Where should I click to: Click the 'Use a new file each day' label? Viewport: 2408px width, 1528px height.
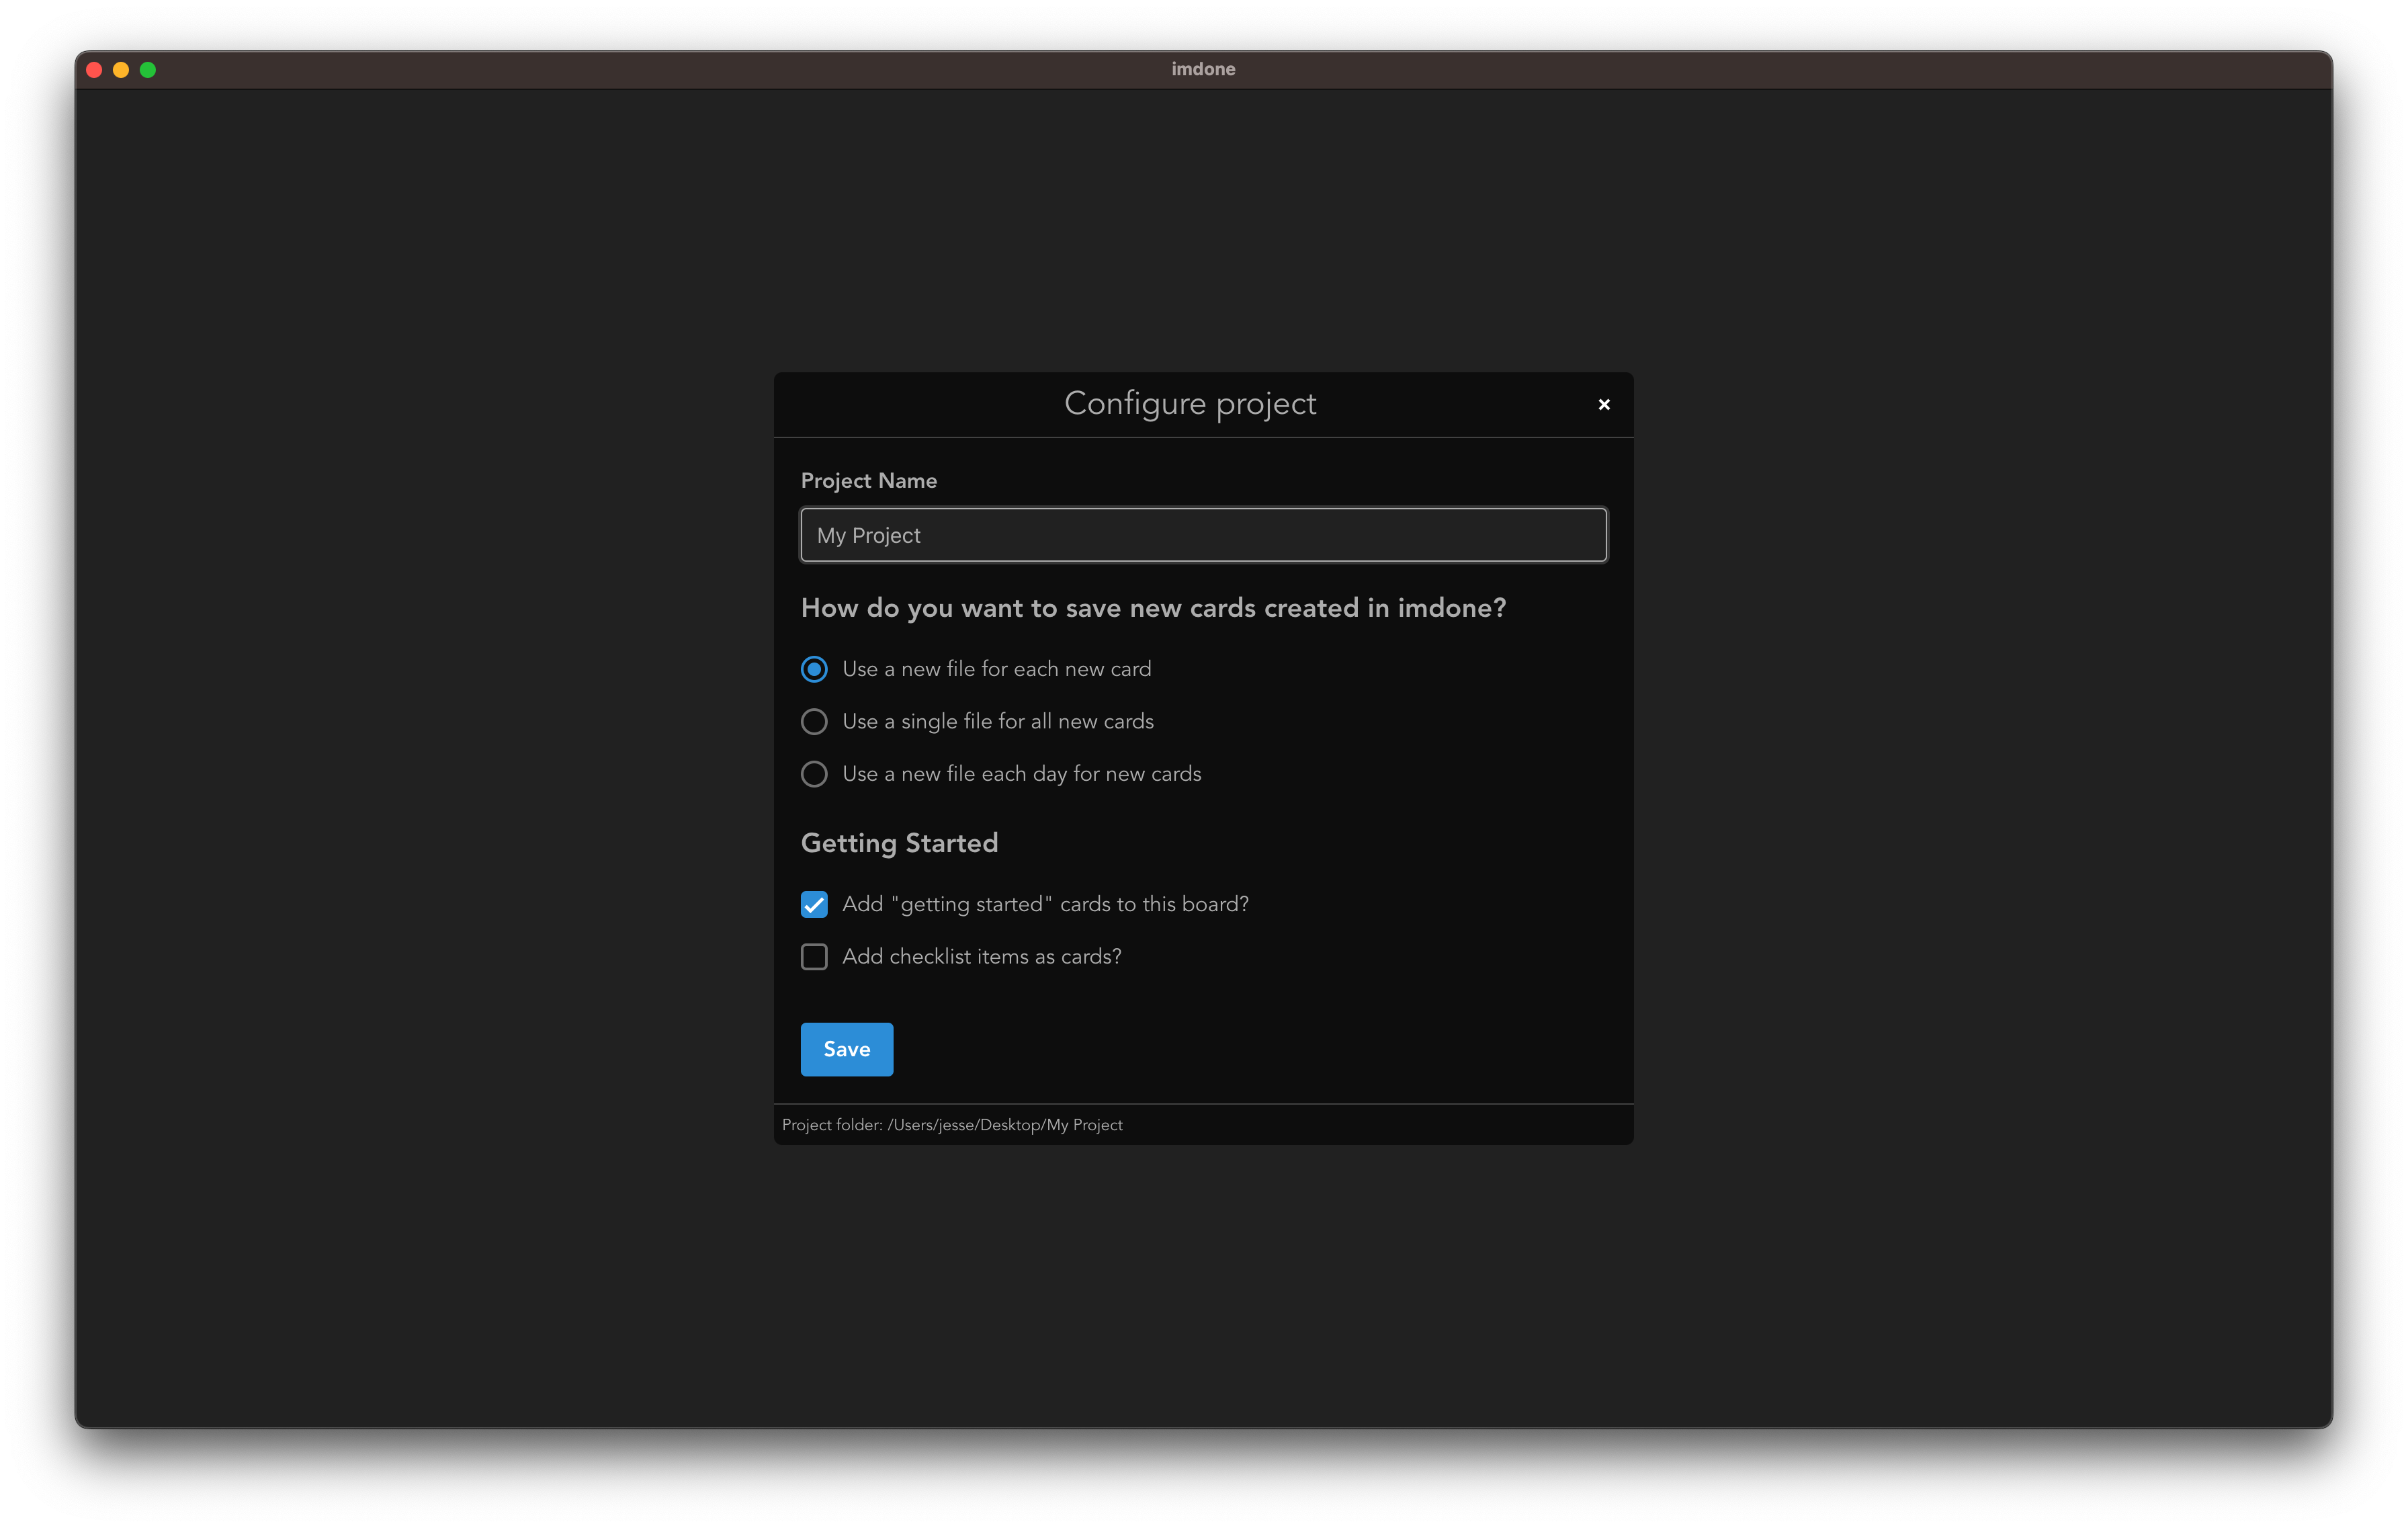pos(1021,774)
